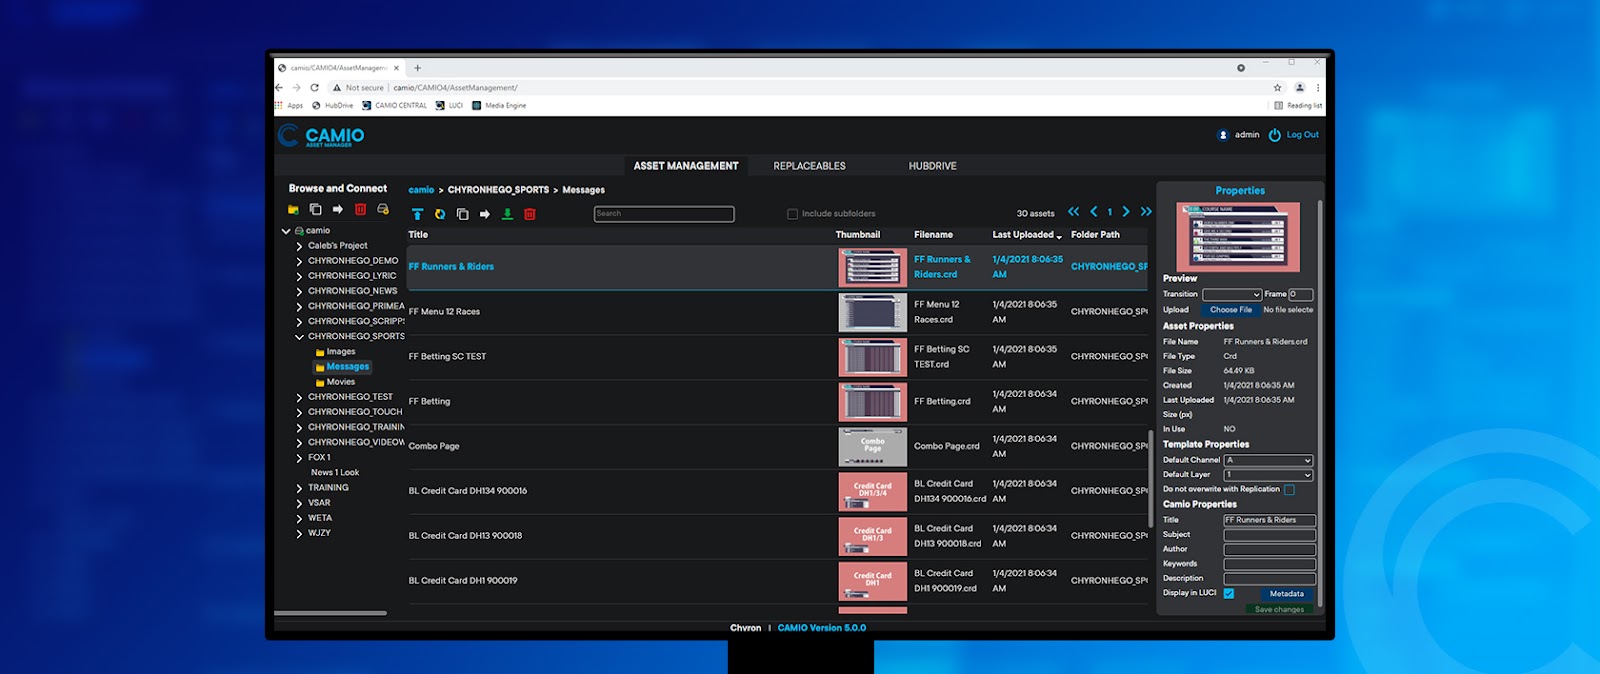Click the connect server icon in sidebar toolbar

[x=383, y=210]
